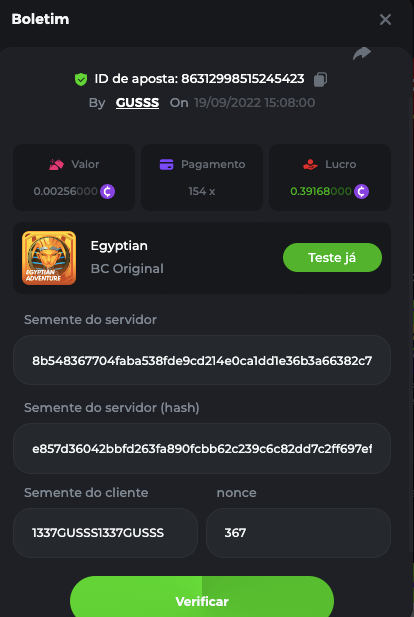Open GUSSS user profile link
The height and width of the screenshot is (617, 414).
click(x=137, y=103)
